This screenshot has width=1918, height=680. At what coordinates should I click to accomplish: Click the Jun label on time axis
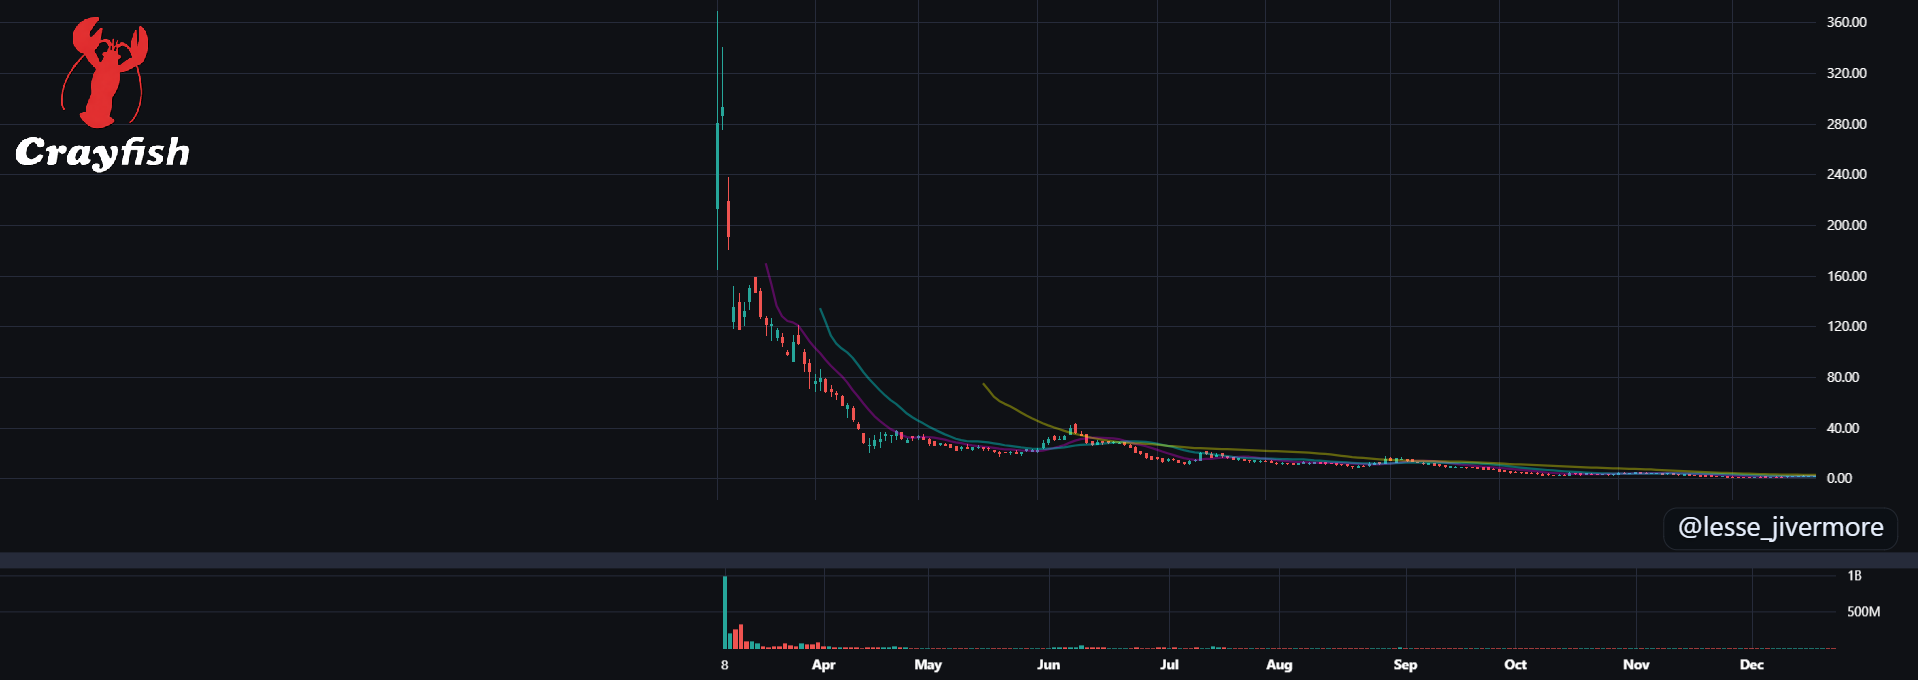point(1048,665)
